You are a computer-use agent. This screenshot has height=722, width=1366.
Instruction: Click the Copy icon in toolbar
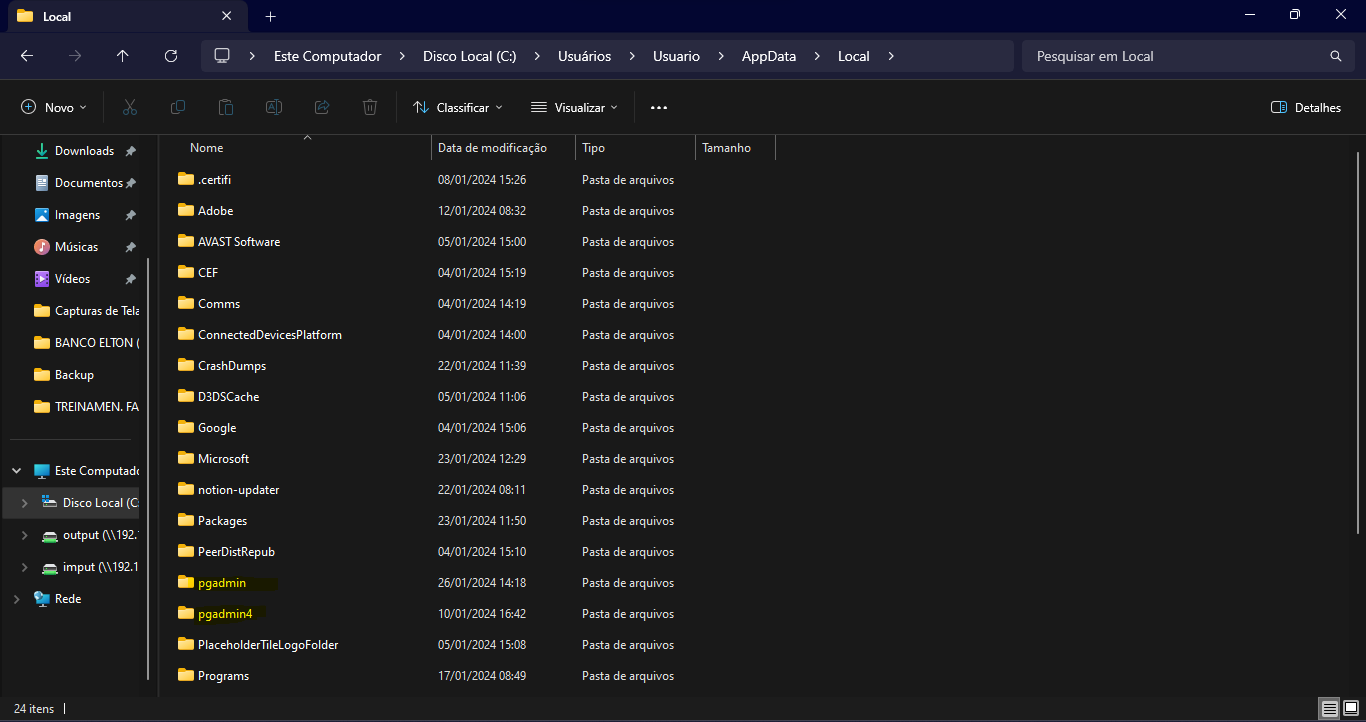point(178,107)
